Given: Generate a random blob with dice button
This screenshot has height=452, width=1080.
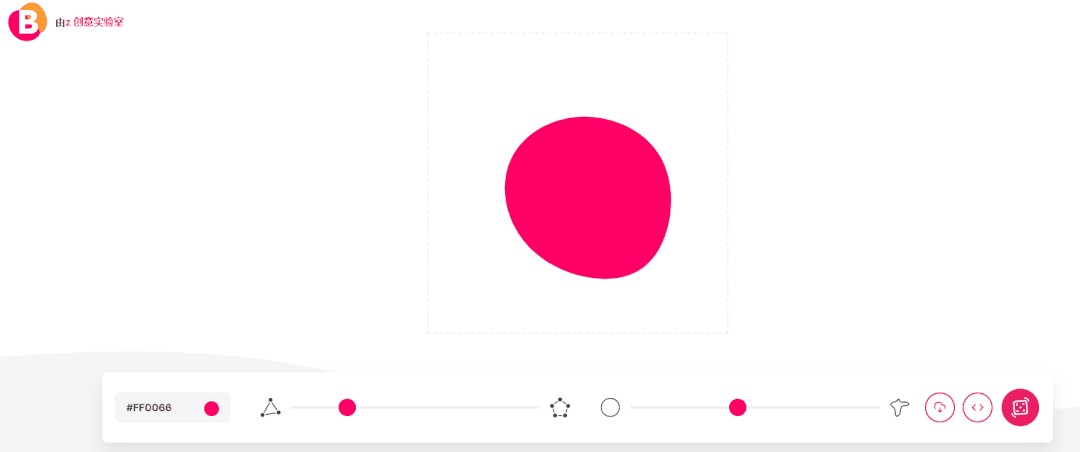Looking at the screenshot, I should [x=1020, y=407].
